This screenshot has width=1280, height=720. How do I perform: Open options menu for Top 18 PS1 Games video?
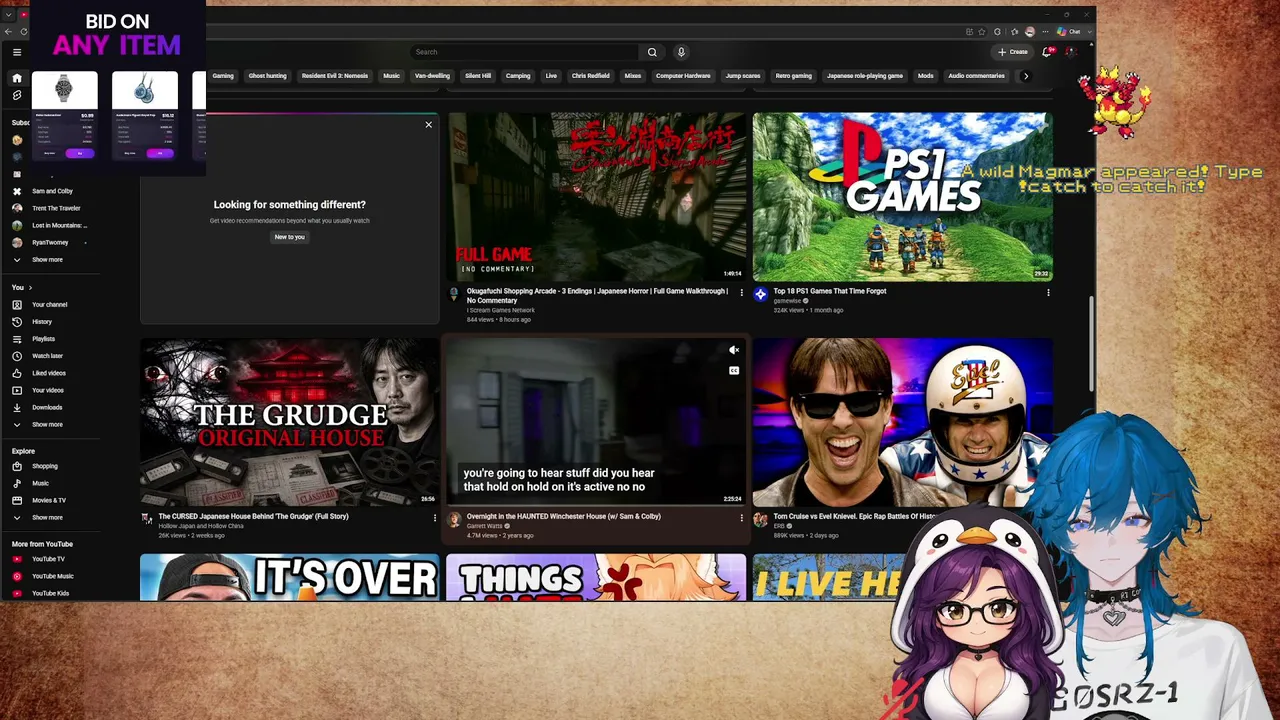pos(1048,293)
